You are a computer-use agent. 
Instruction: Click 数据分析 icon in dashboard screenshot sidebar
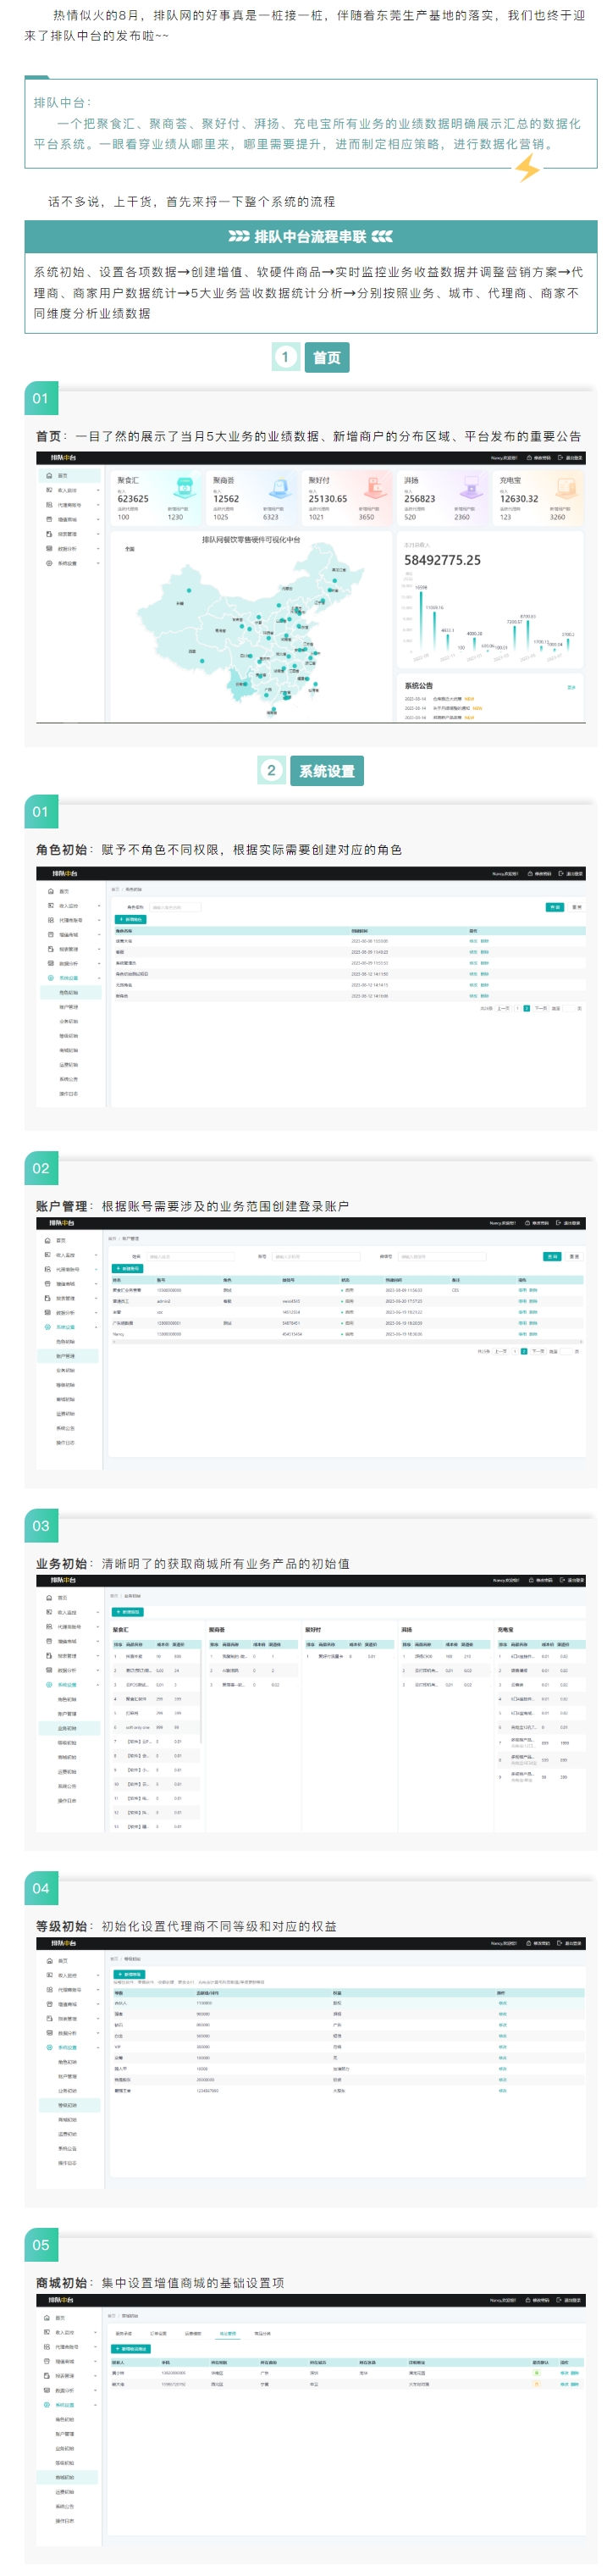(x=48, y=548)
